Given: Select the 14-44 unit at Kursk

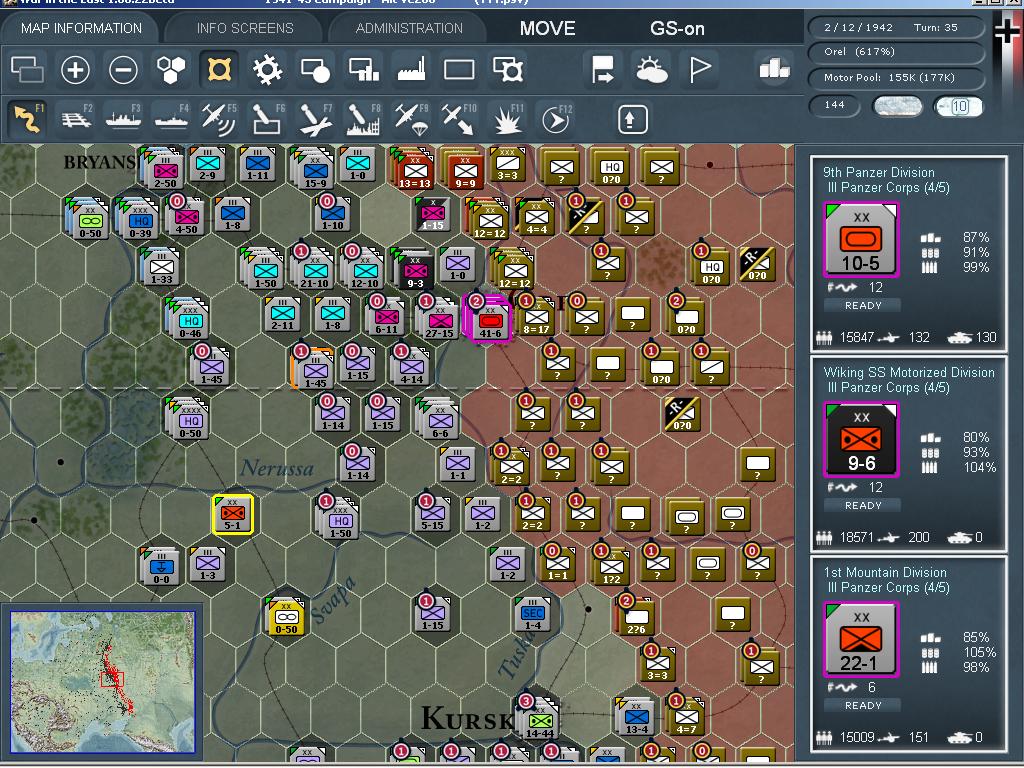Looking at the screenshot, I should (x=539, y=721).
